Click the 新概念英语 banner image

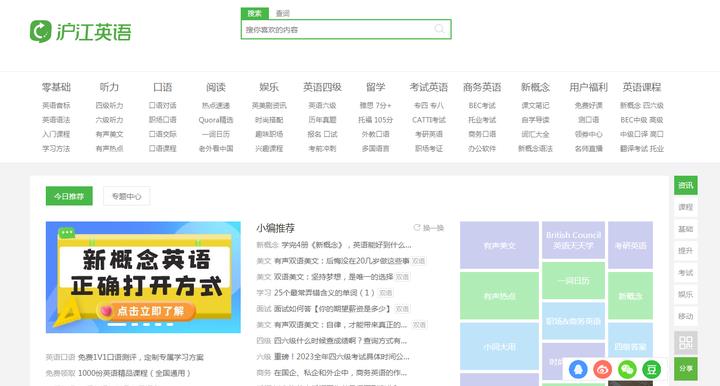[143, 277]
